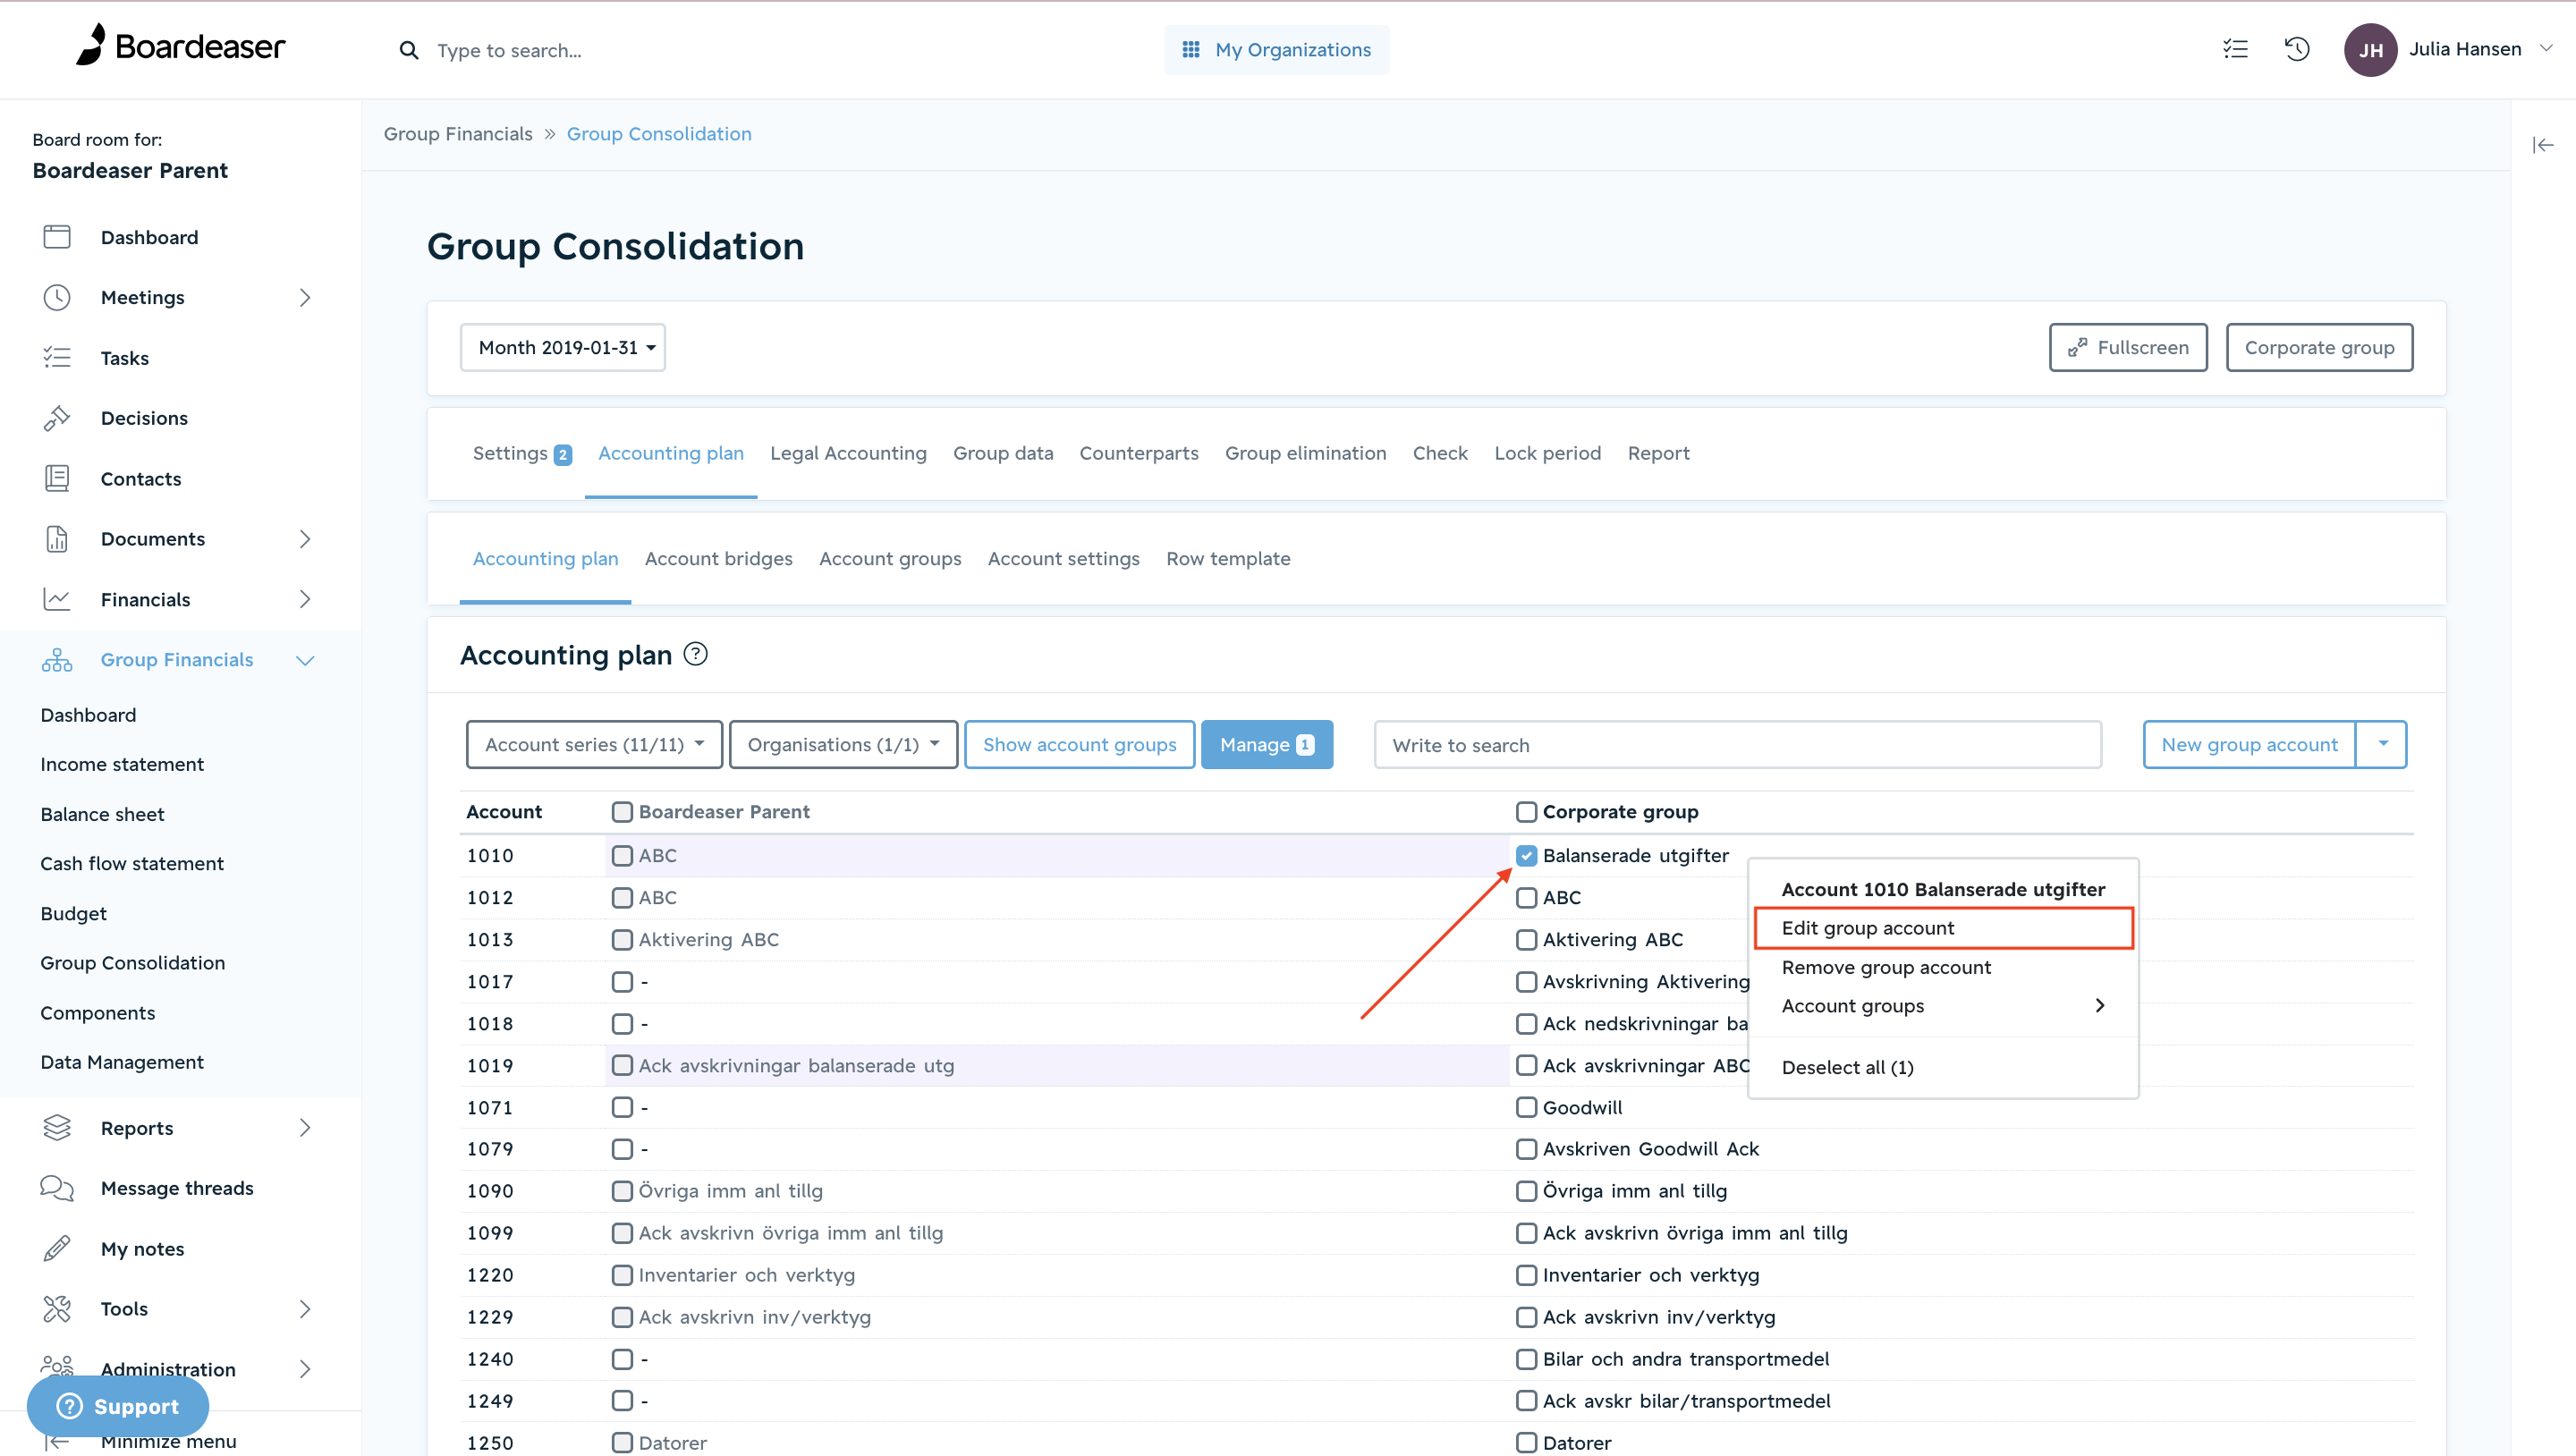Click account number 1019
Screen dimensions: 2576x1456
(490, 1066)
